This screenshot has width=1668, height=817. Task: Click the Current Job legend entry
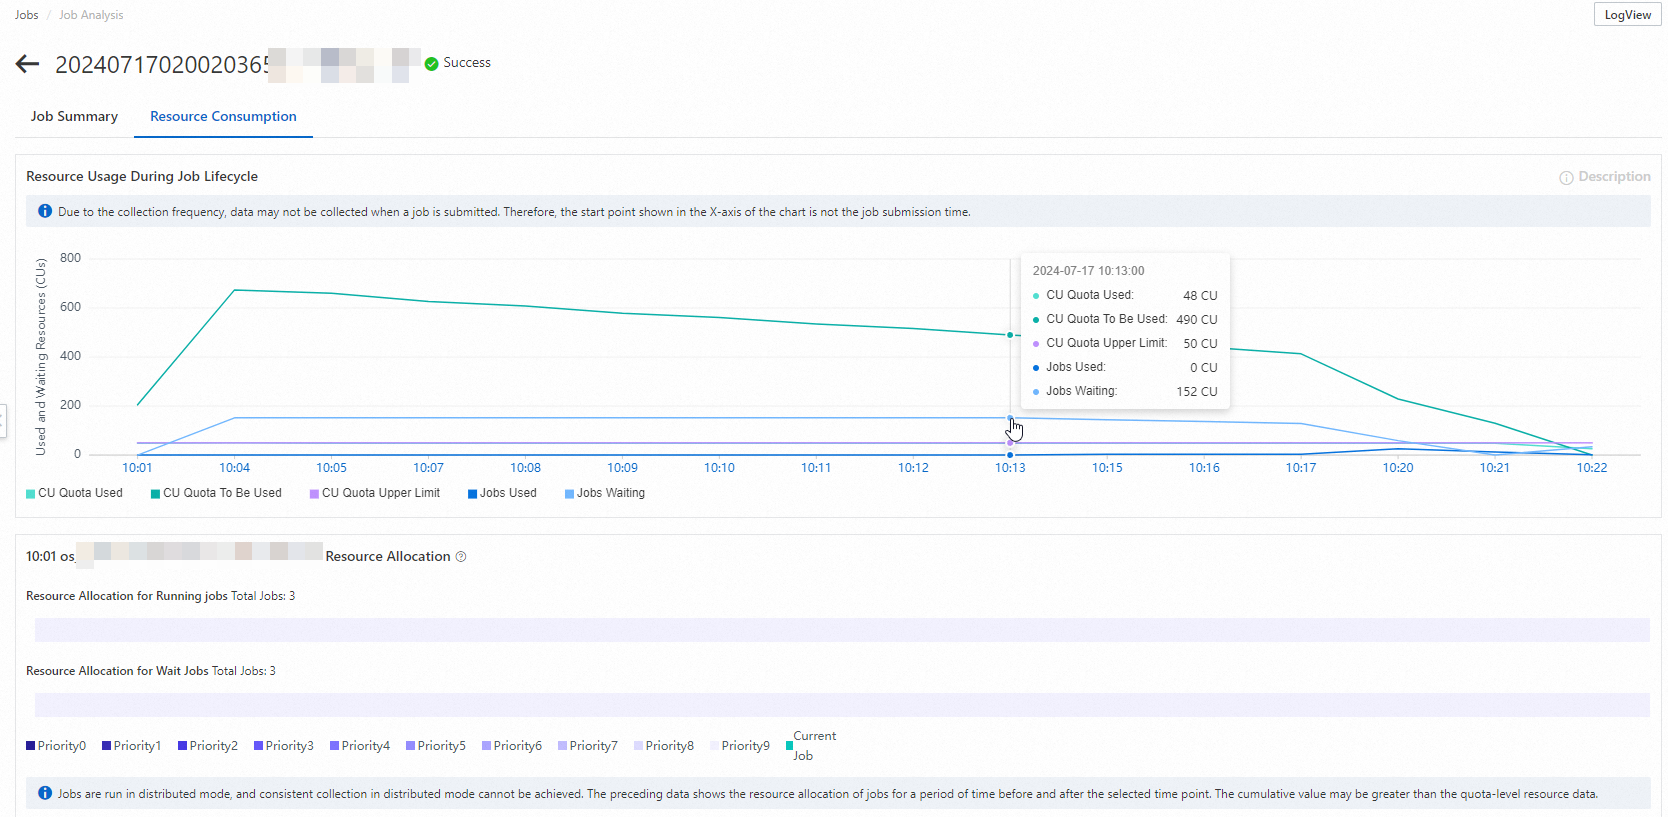pos(811,746)
